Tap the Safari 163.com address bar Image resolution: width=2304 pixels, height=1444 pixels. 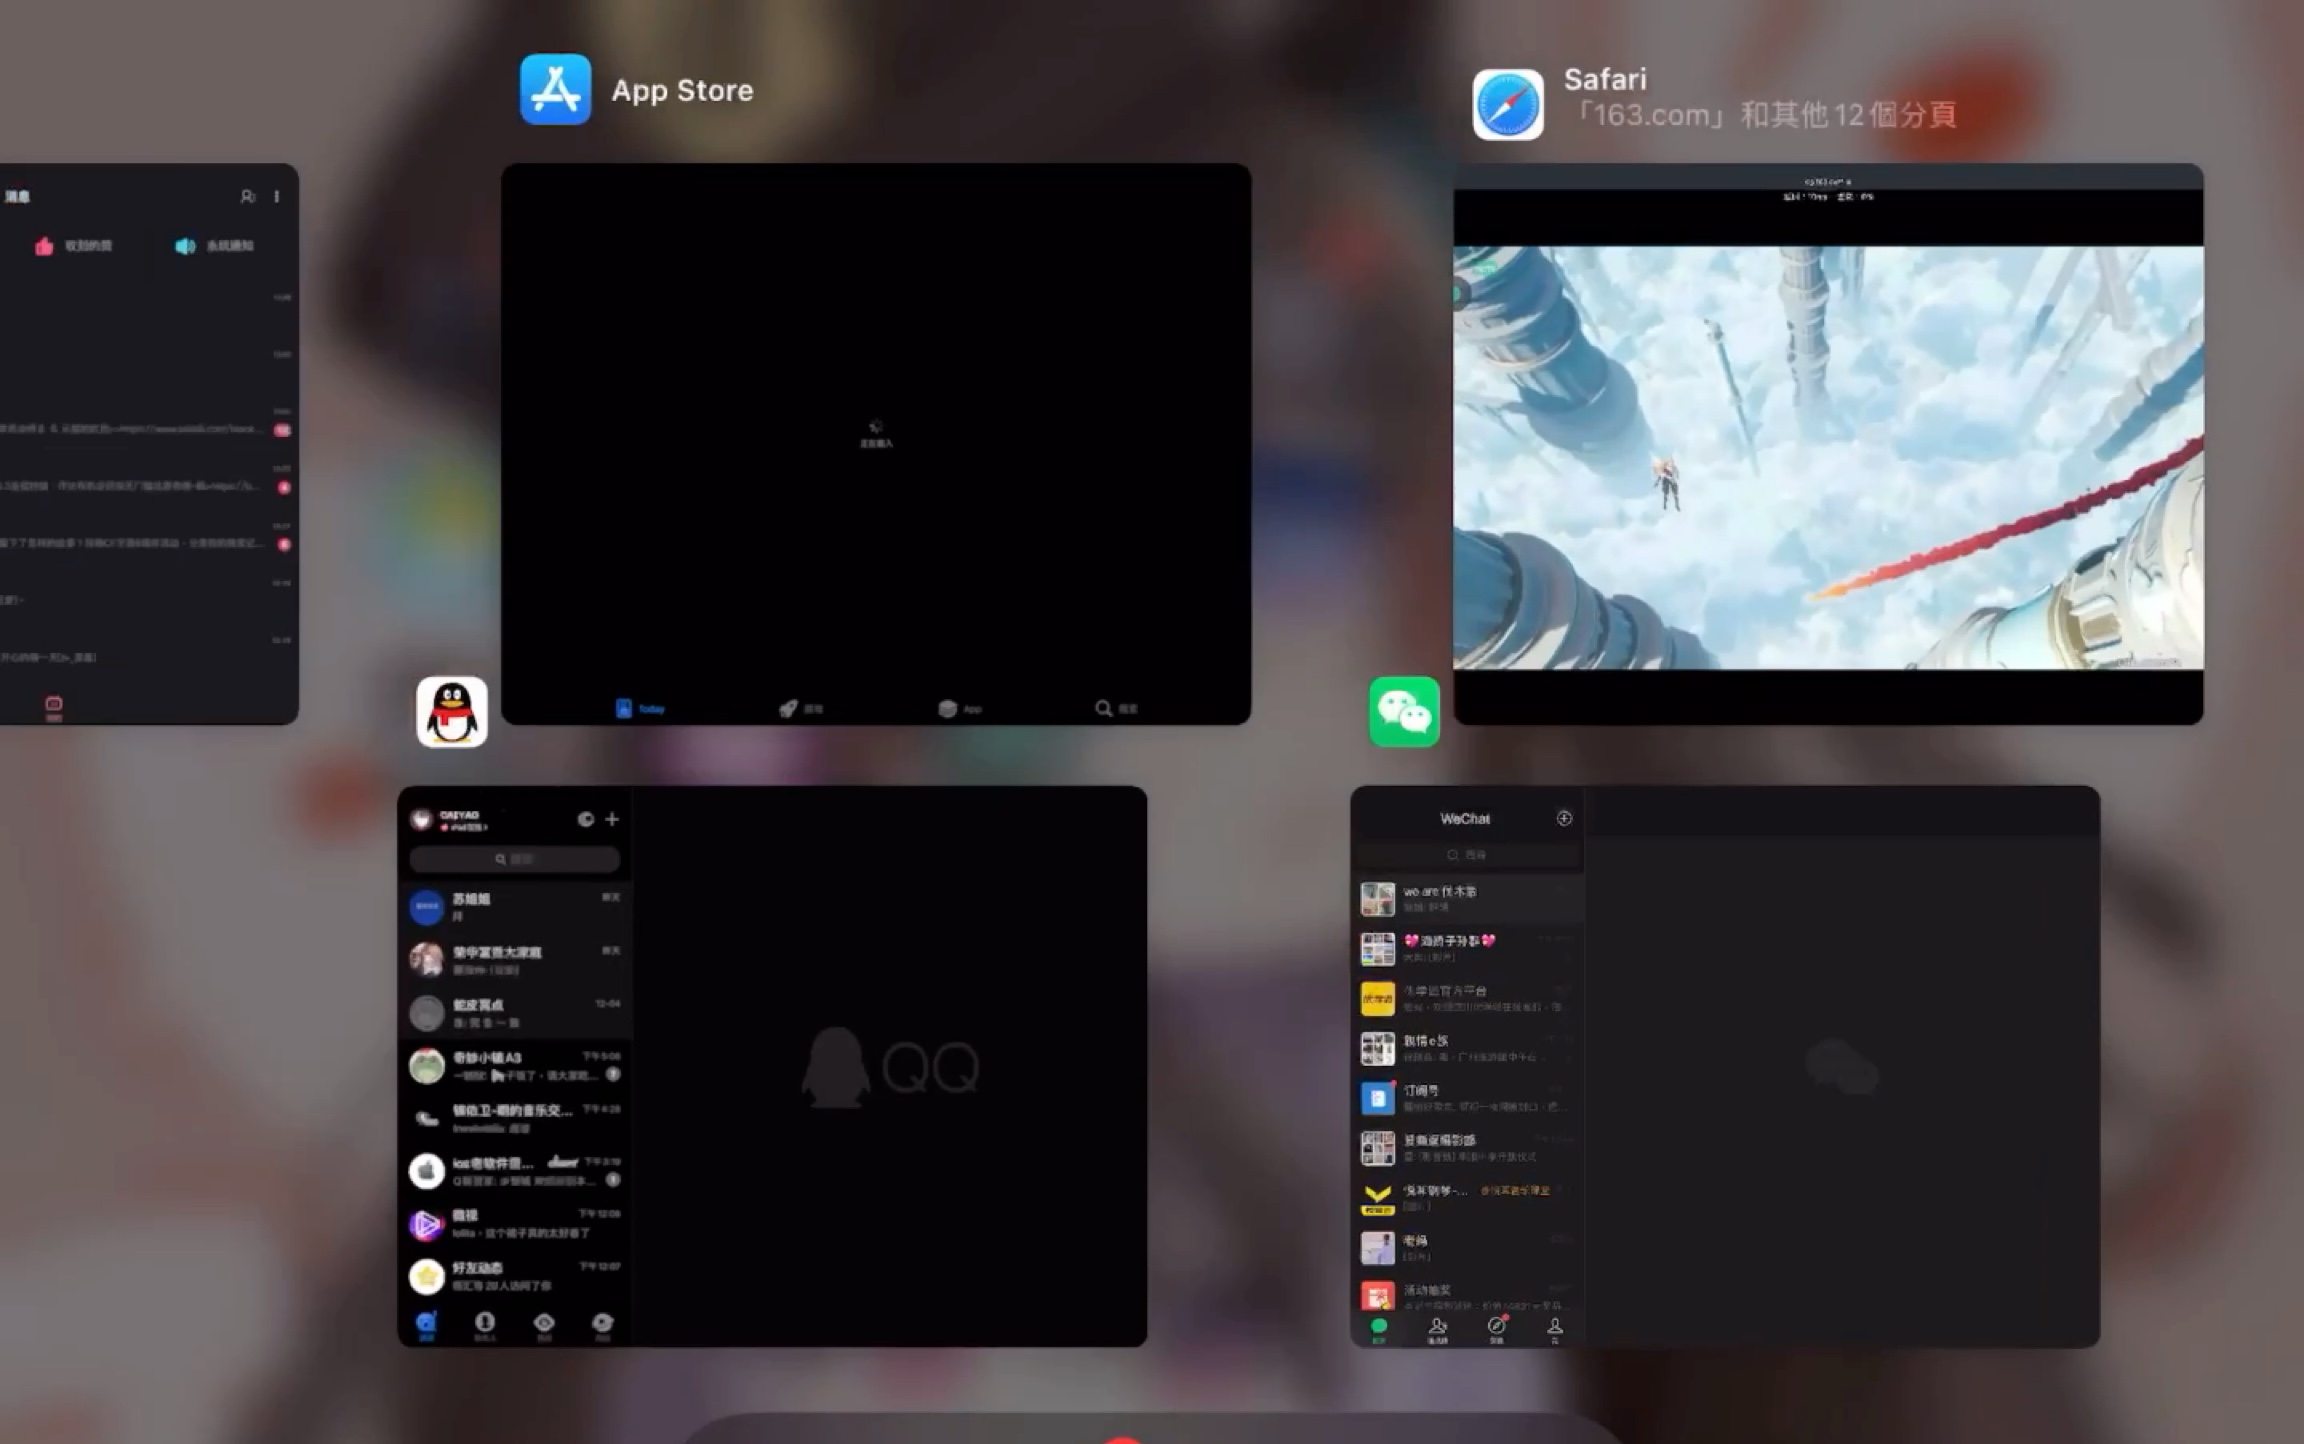coord(1828,182)
